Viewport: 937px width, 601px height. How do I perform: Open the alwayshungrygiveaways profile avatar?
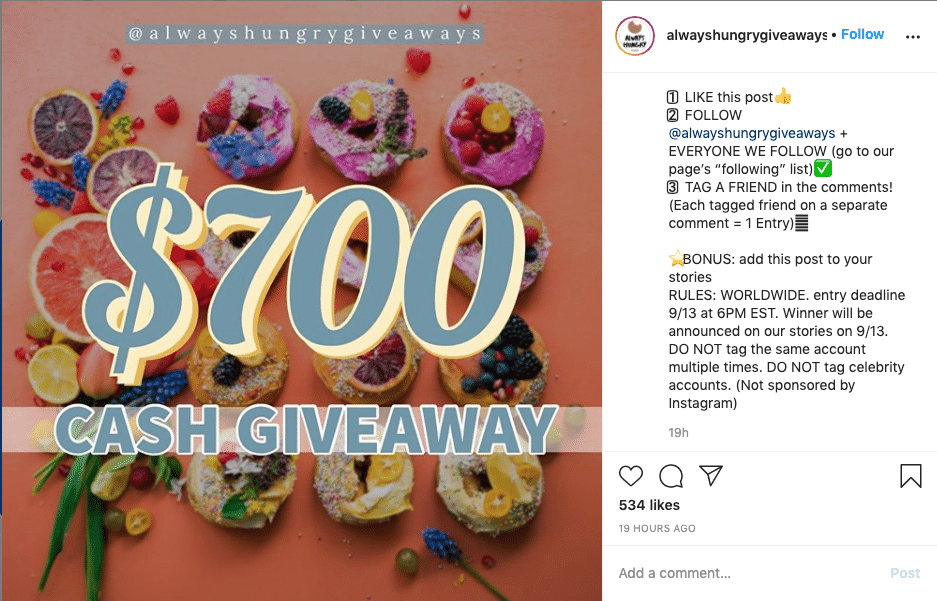(x=635, y=36)
